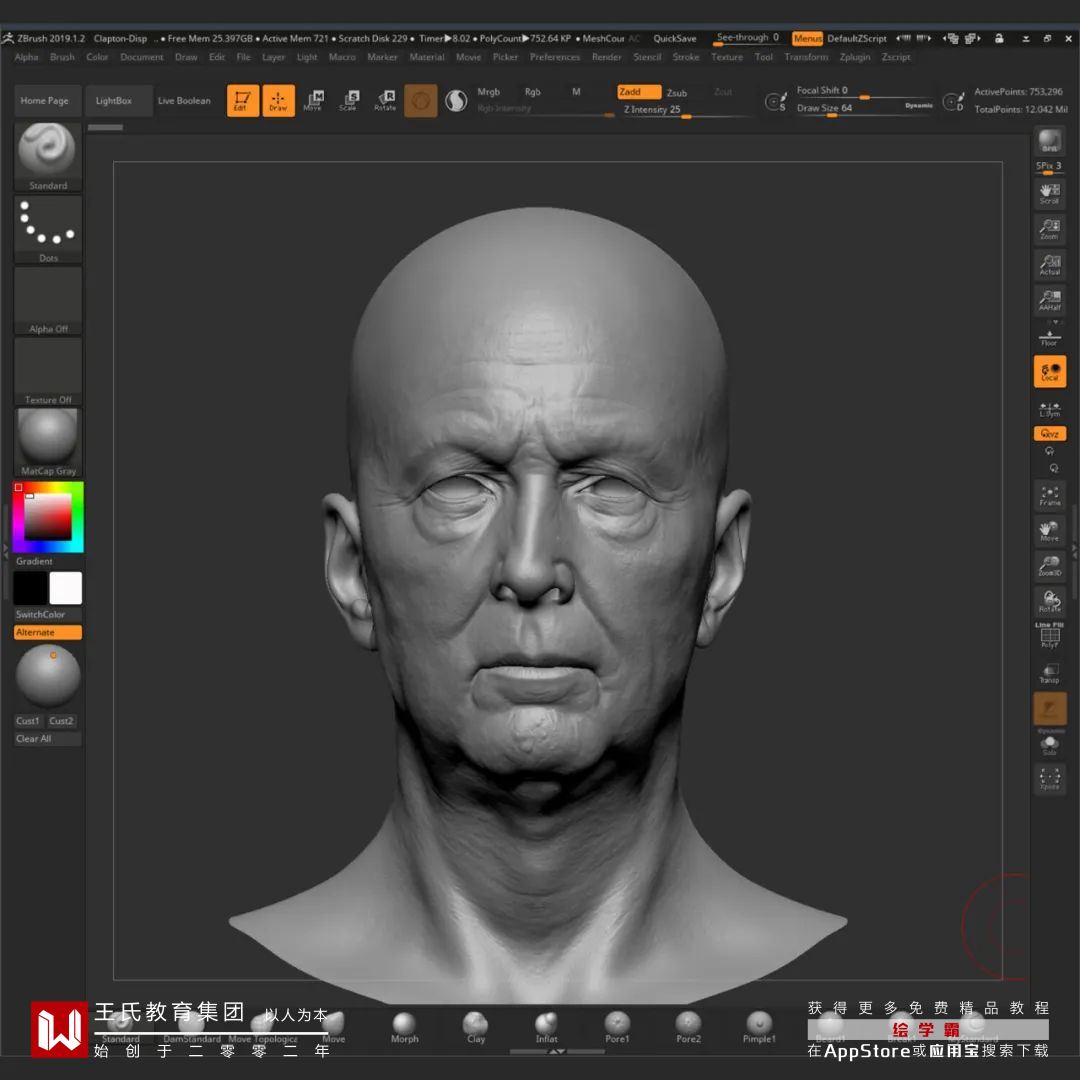Click the Move view icon on right shelf

click(1050, 531)
